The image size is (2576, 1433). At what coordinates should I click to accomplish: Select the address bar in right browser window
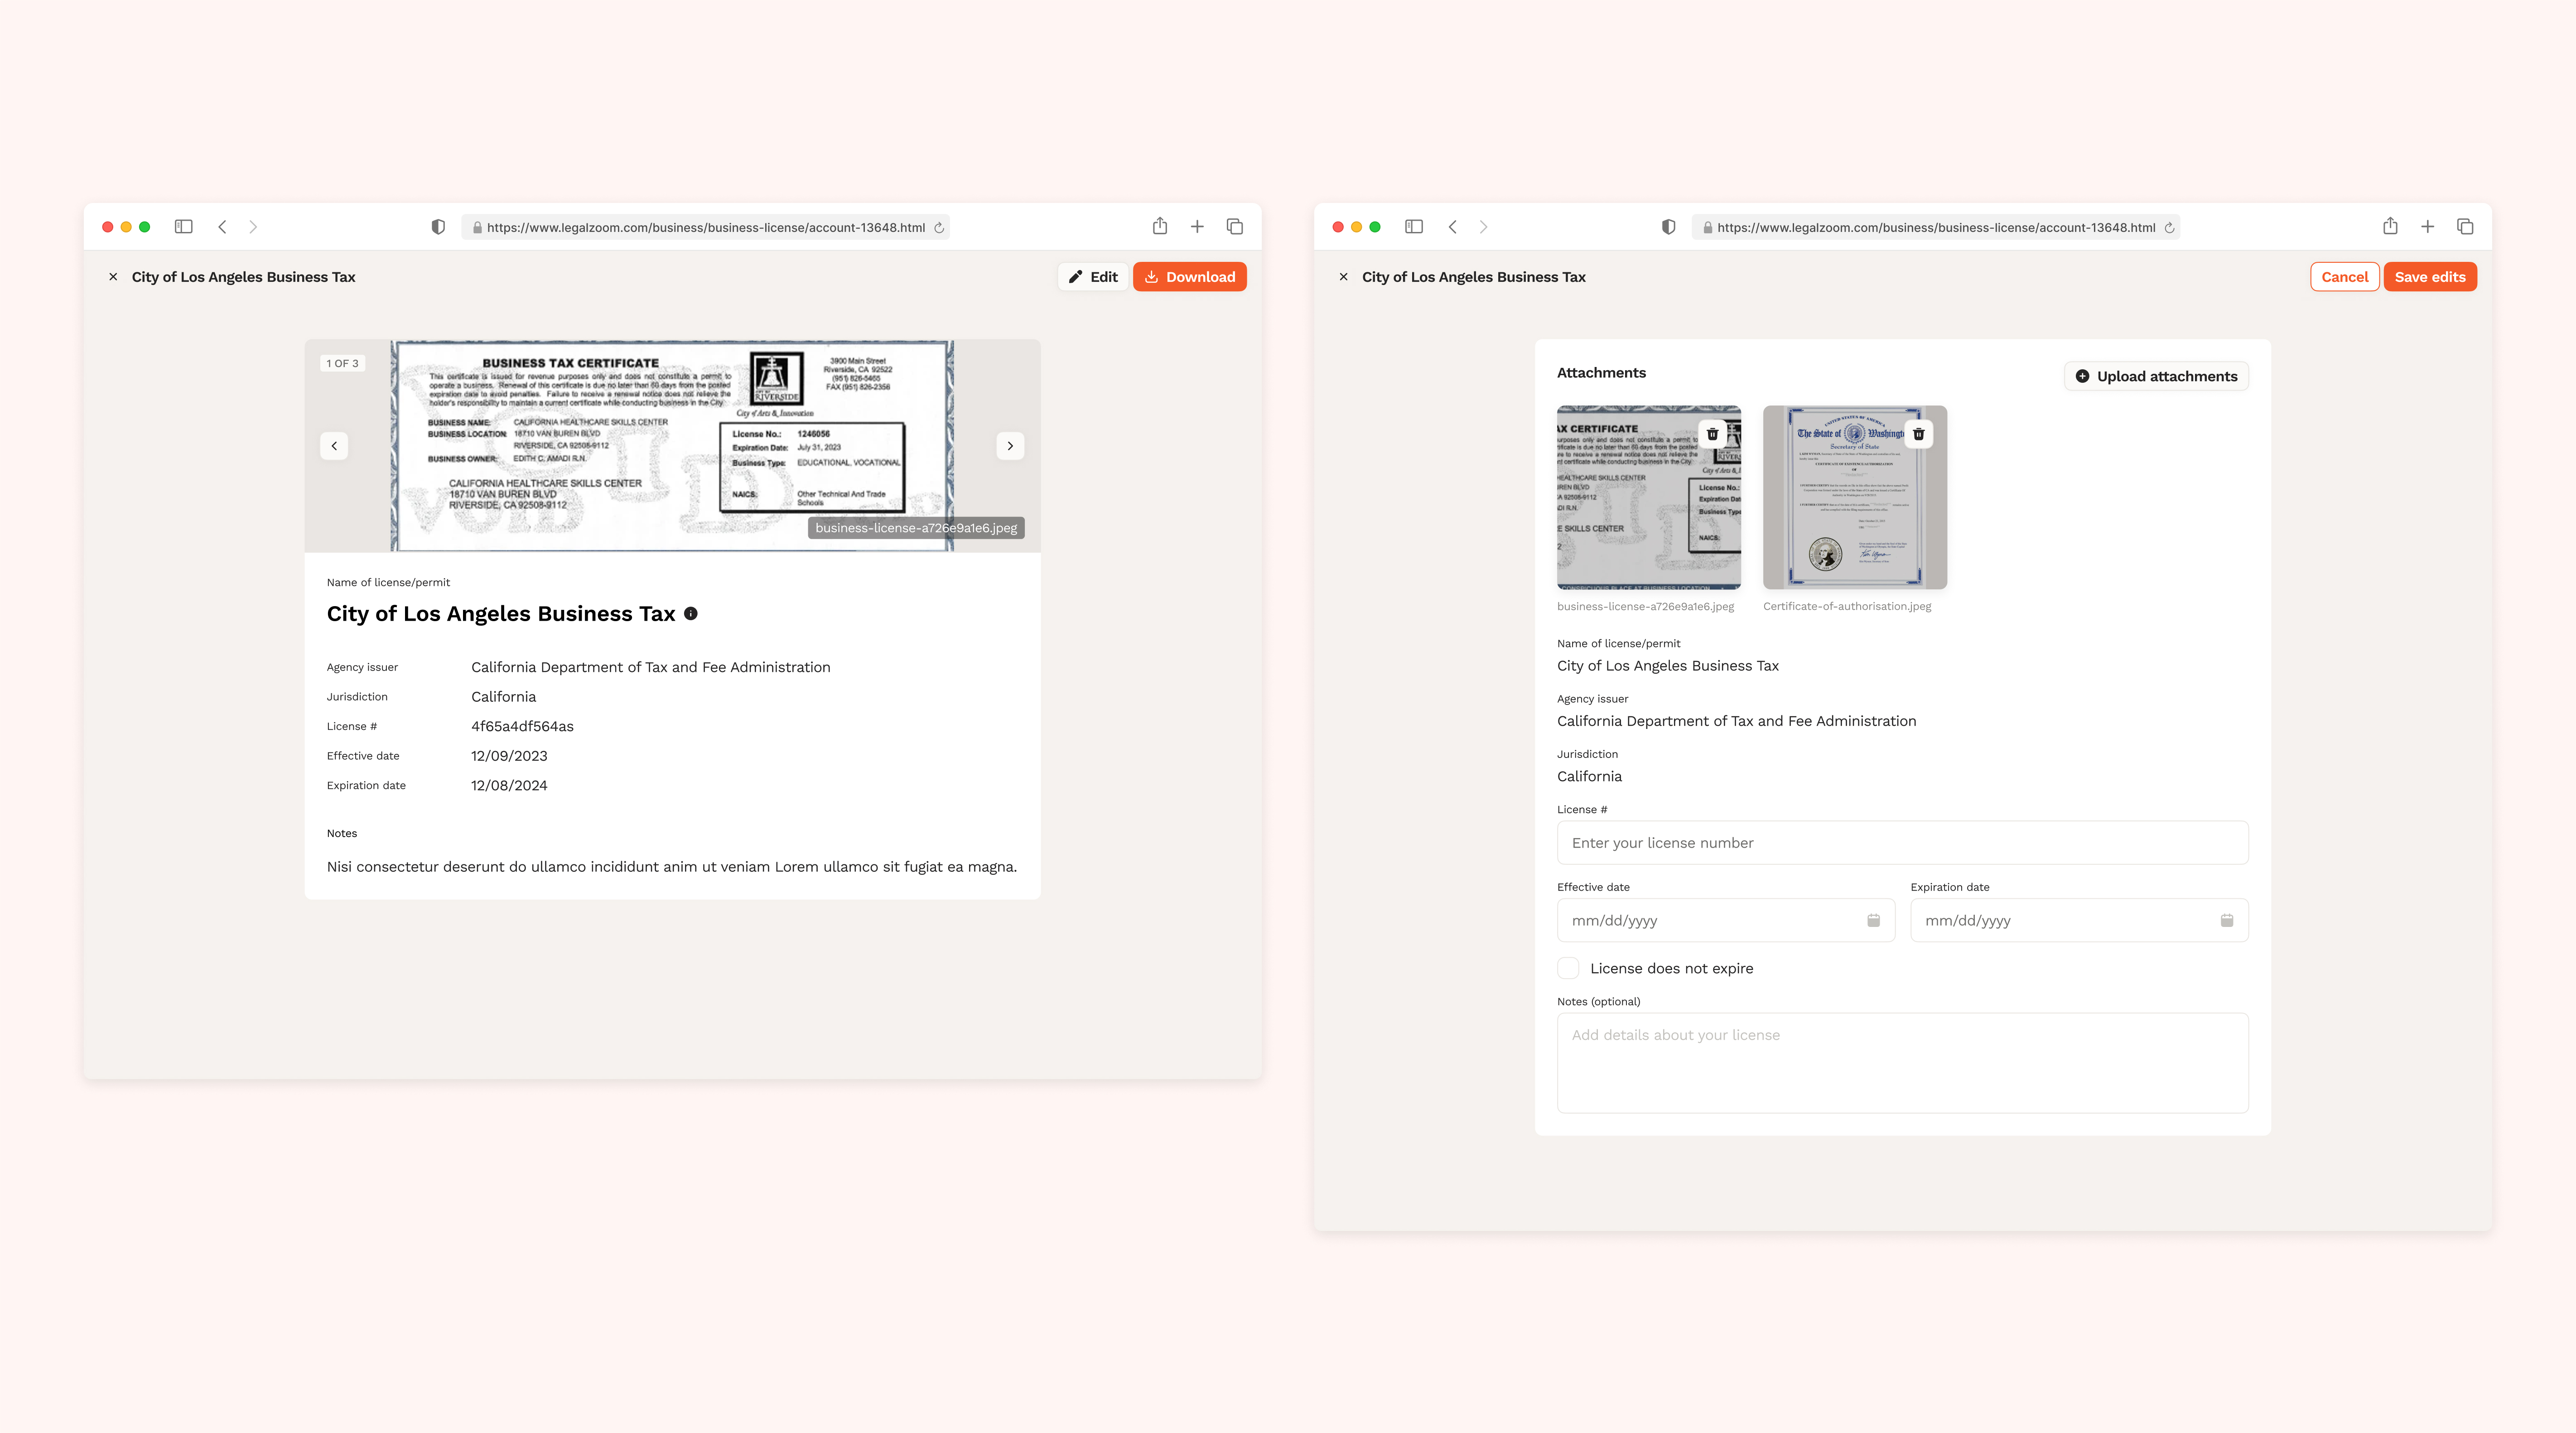(x=1935, y=228)
